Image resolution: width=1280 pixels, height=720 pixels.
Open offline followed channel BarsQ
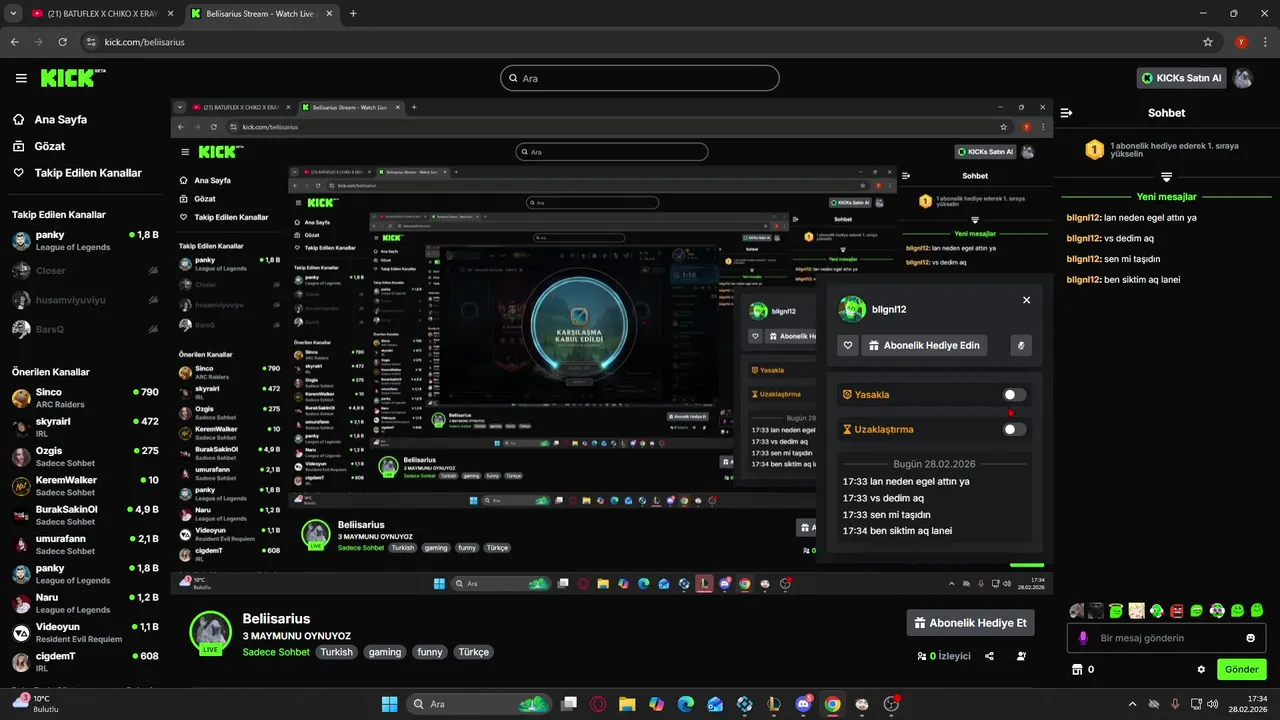click(85, 329)
